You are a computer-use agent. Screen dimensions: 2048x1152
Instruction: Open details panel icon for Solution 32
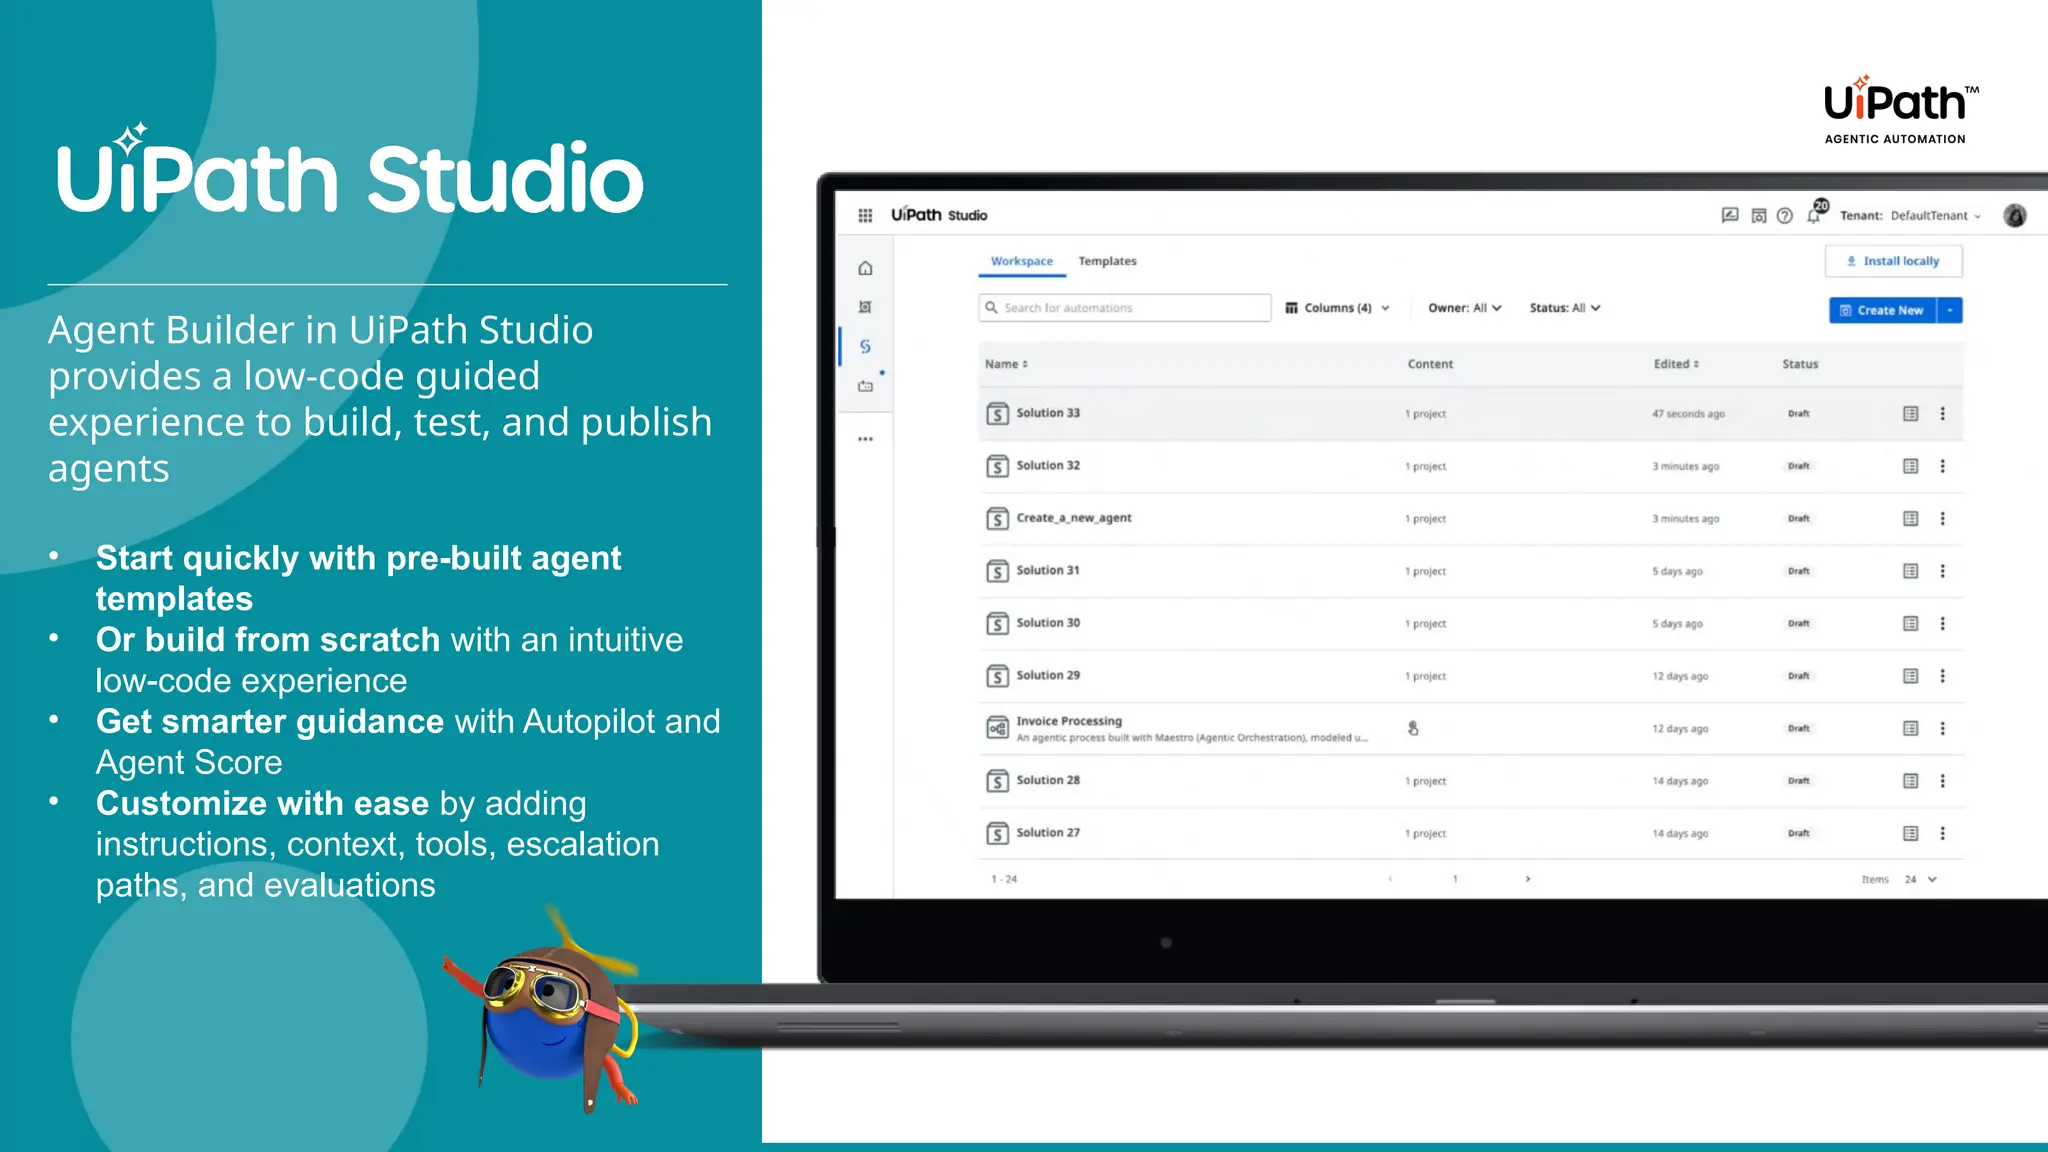[1910, 466]
